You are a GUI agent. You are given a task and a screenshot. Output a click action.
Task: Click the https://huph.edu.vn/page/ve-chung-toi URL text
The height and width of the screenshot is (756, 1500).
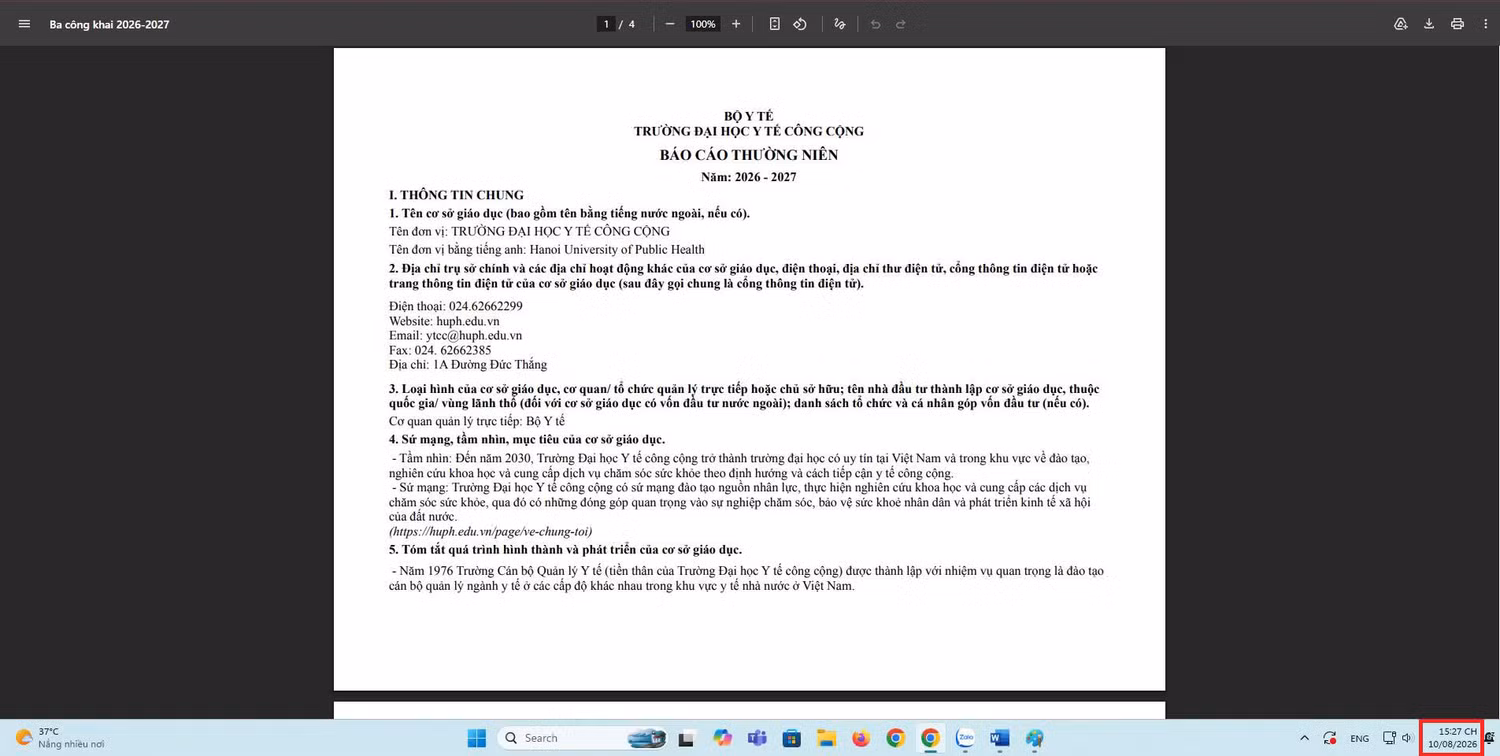tap(490, 531)
